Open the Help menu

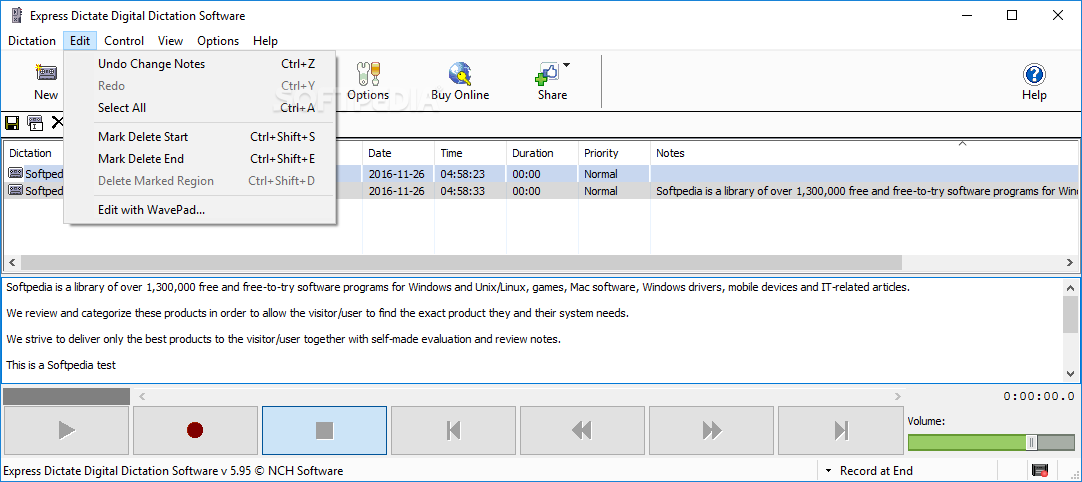pyautogui.click(x=265, y=41)
